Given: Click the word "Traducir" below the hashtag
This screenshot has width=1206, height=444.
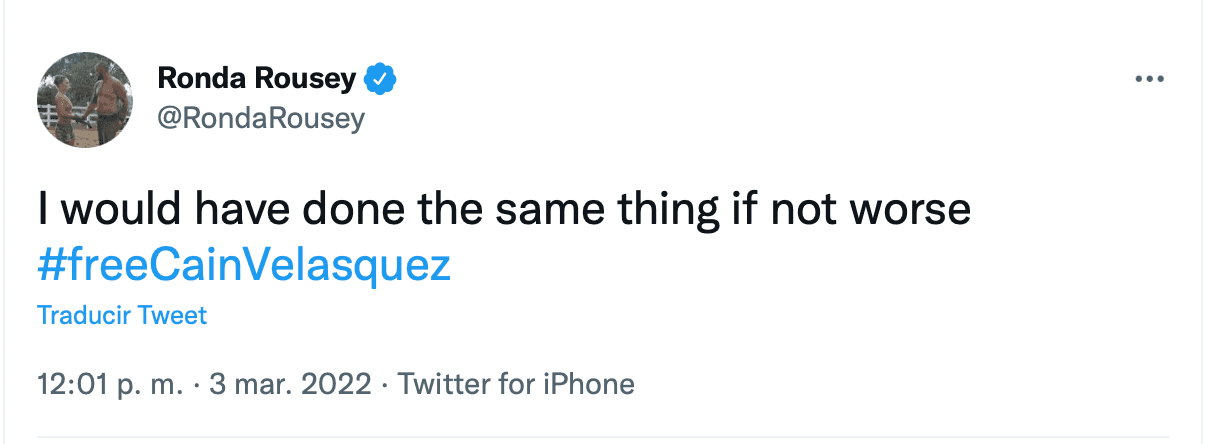Looking at the screenshot, I should click(x=83, y=316).
